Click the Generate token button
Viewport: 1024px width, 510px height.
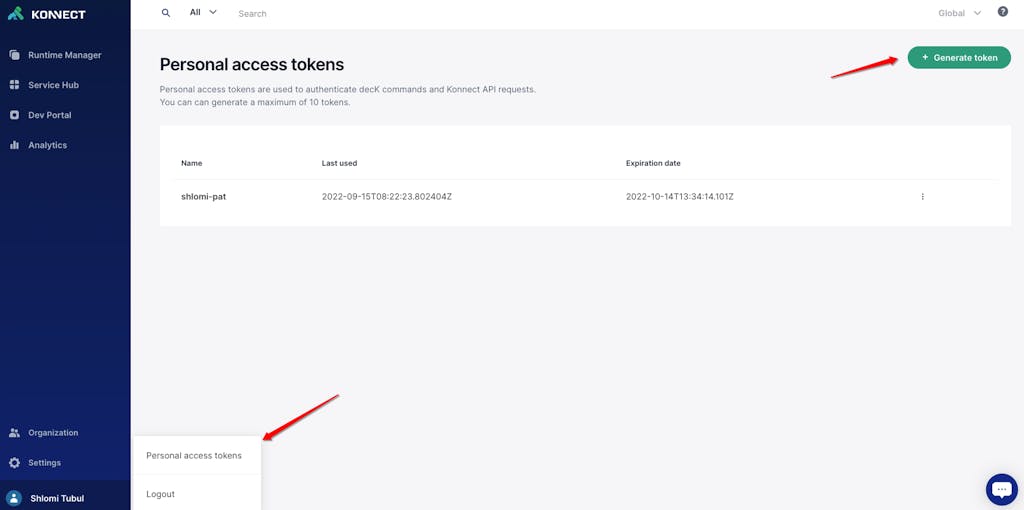(x=959, y=58)
